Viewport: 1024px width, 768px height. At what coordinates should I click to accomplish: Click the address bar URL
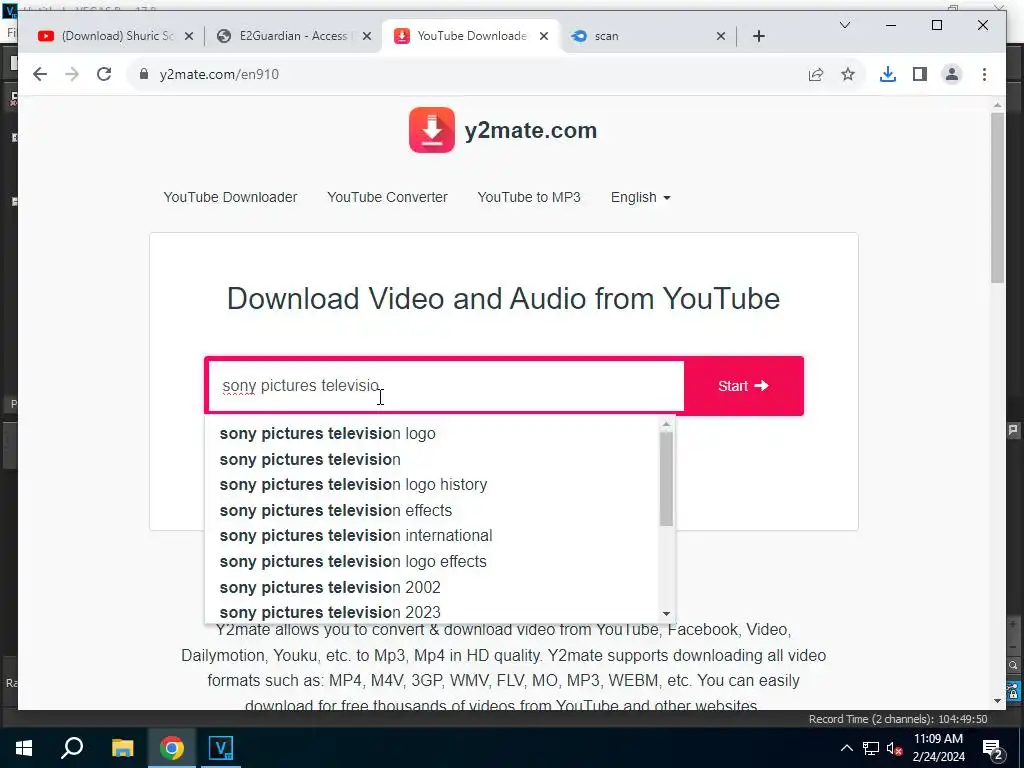coord(219,74)
